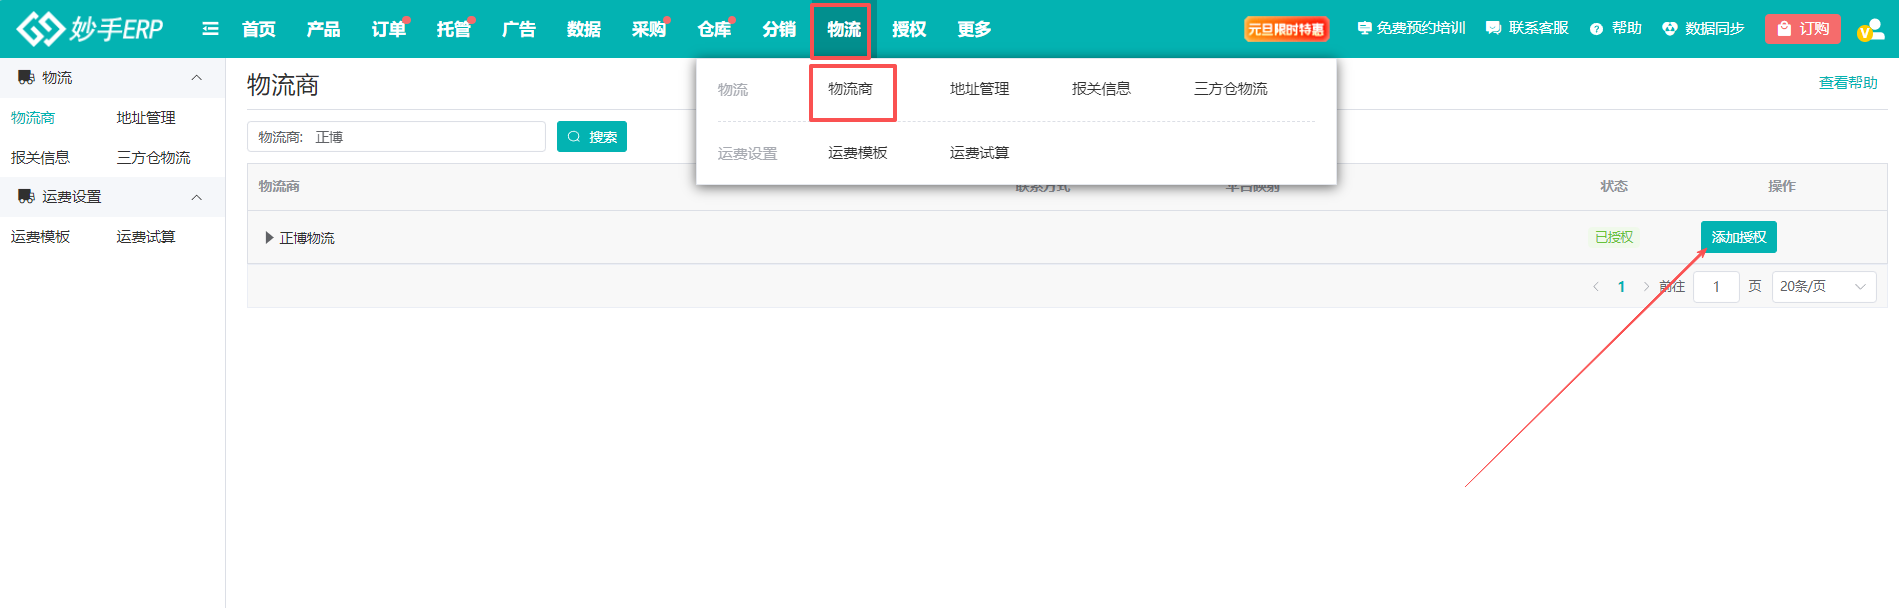Click 免费预约培训 training icon
1899x608 pixels.
tap(1364, 29)
